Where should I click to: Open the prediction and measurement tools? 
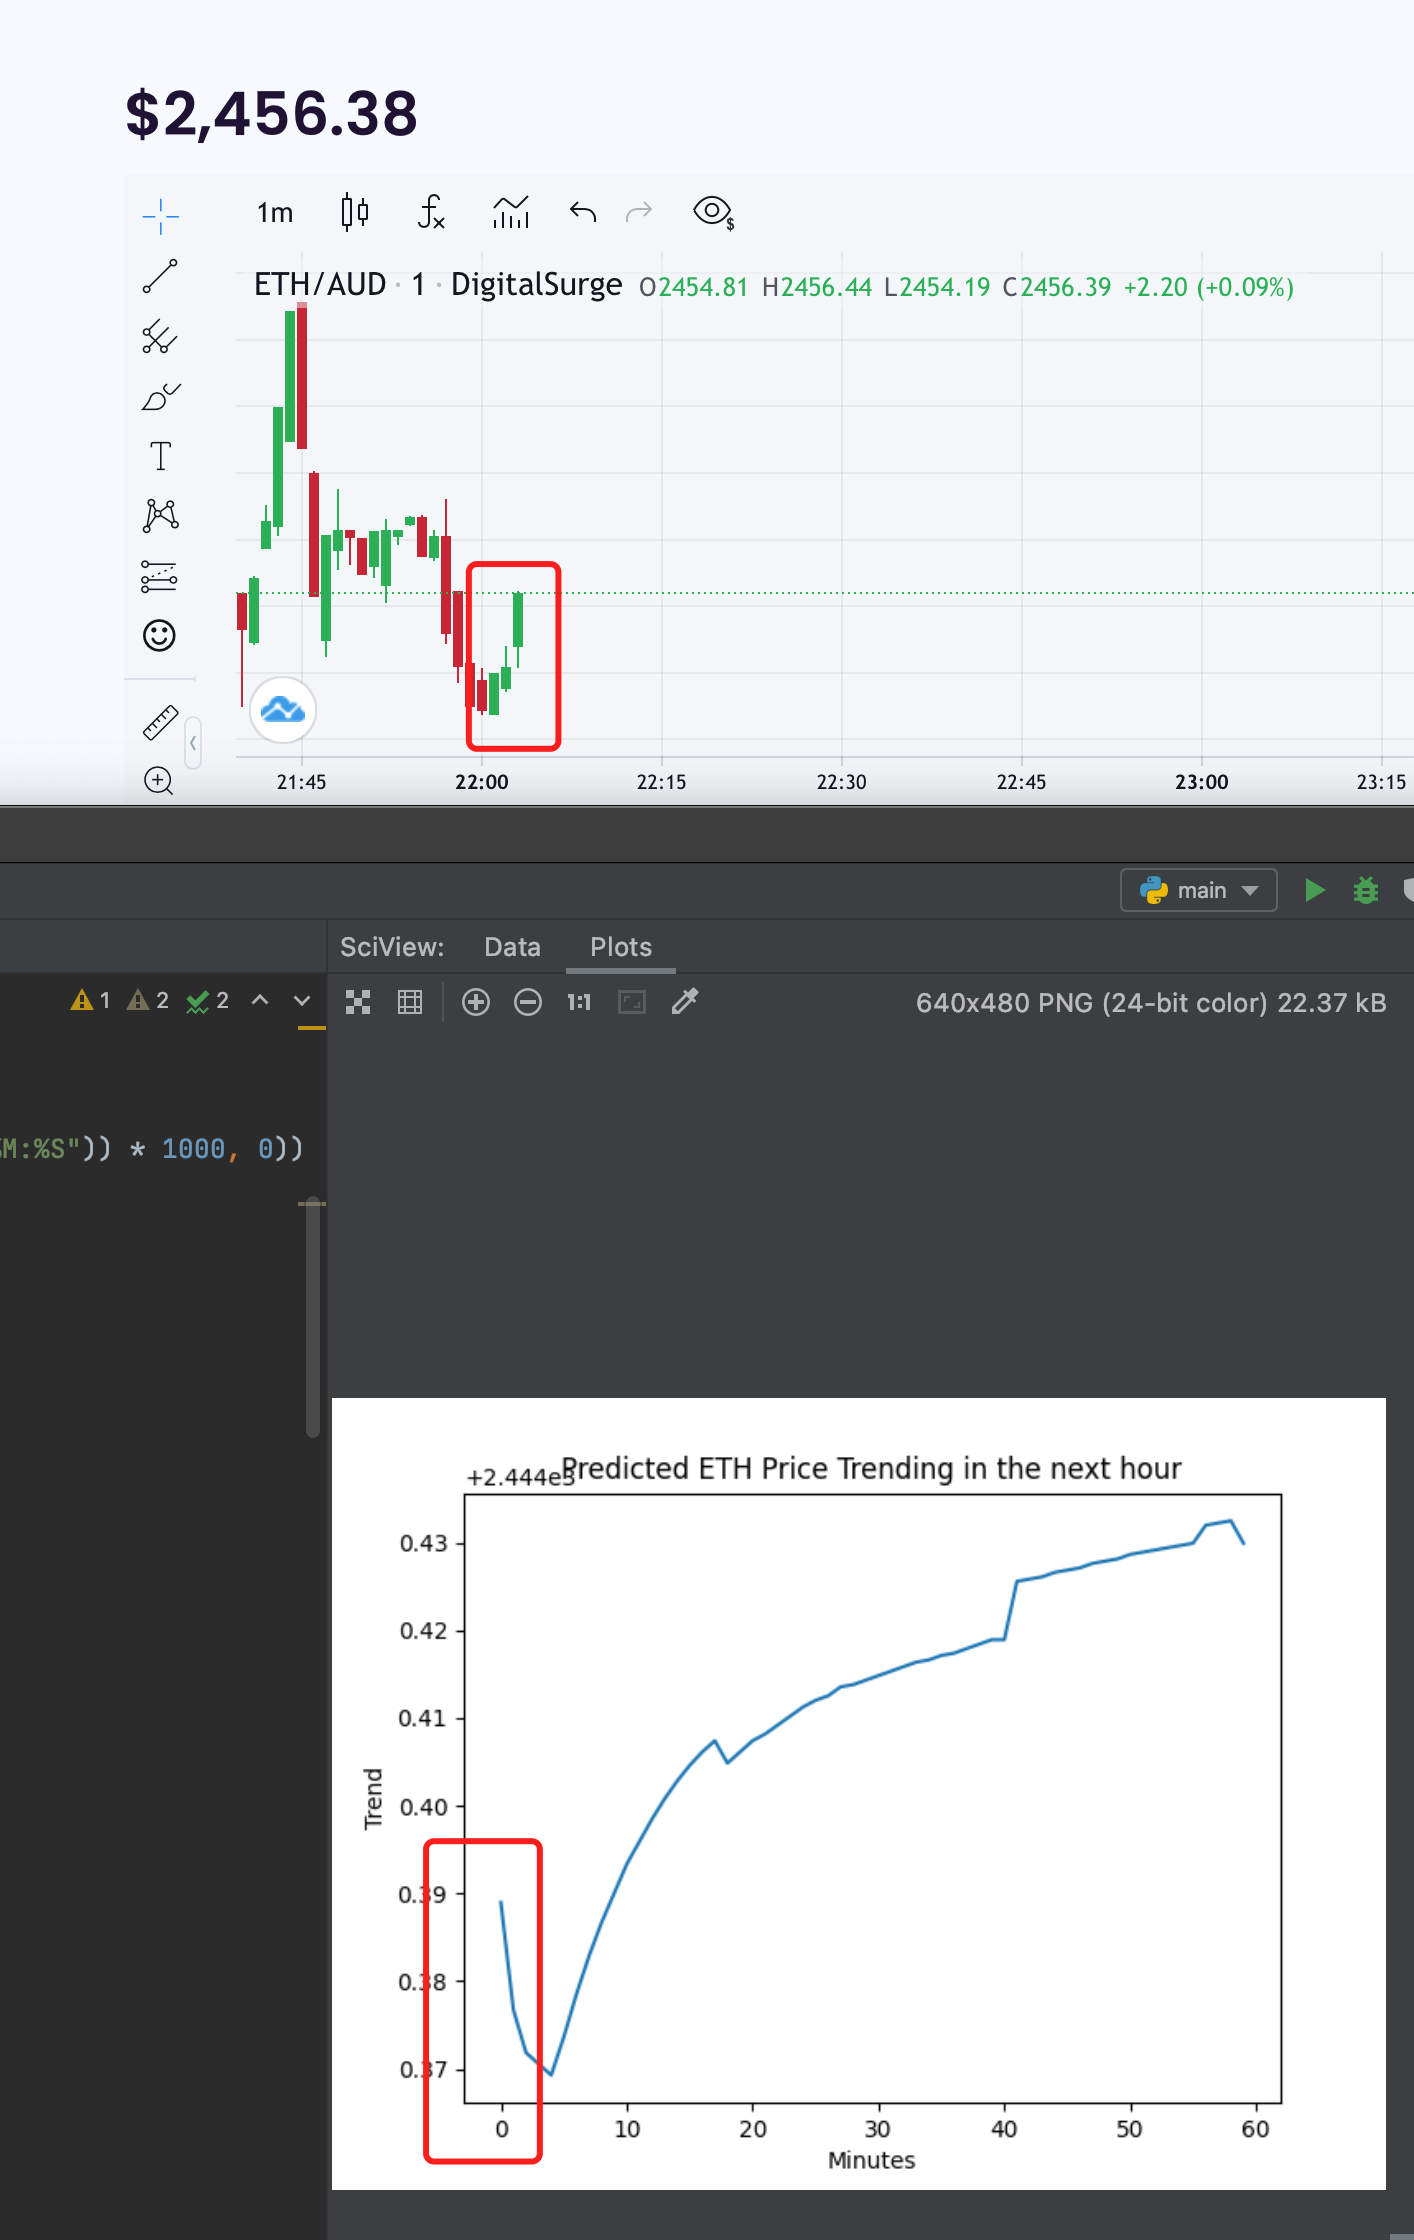159,576
